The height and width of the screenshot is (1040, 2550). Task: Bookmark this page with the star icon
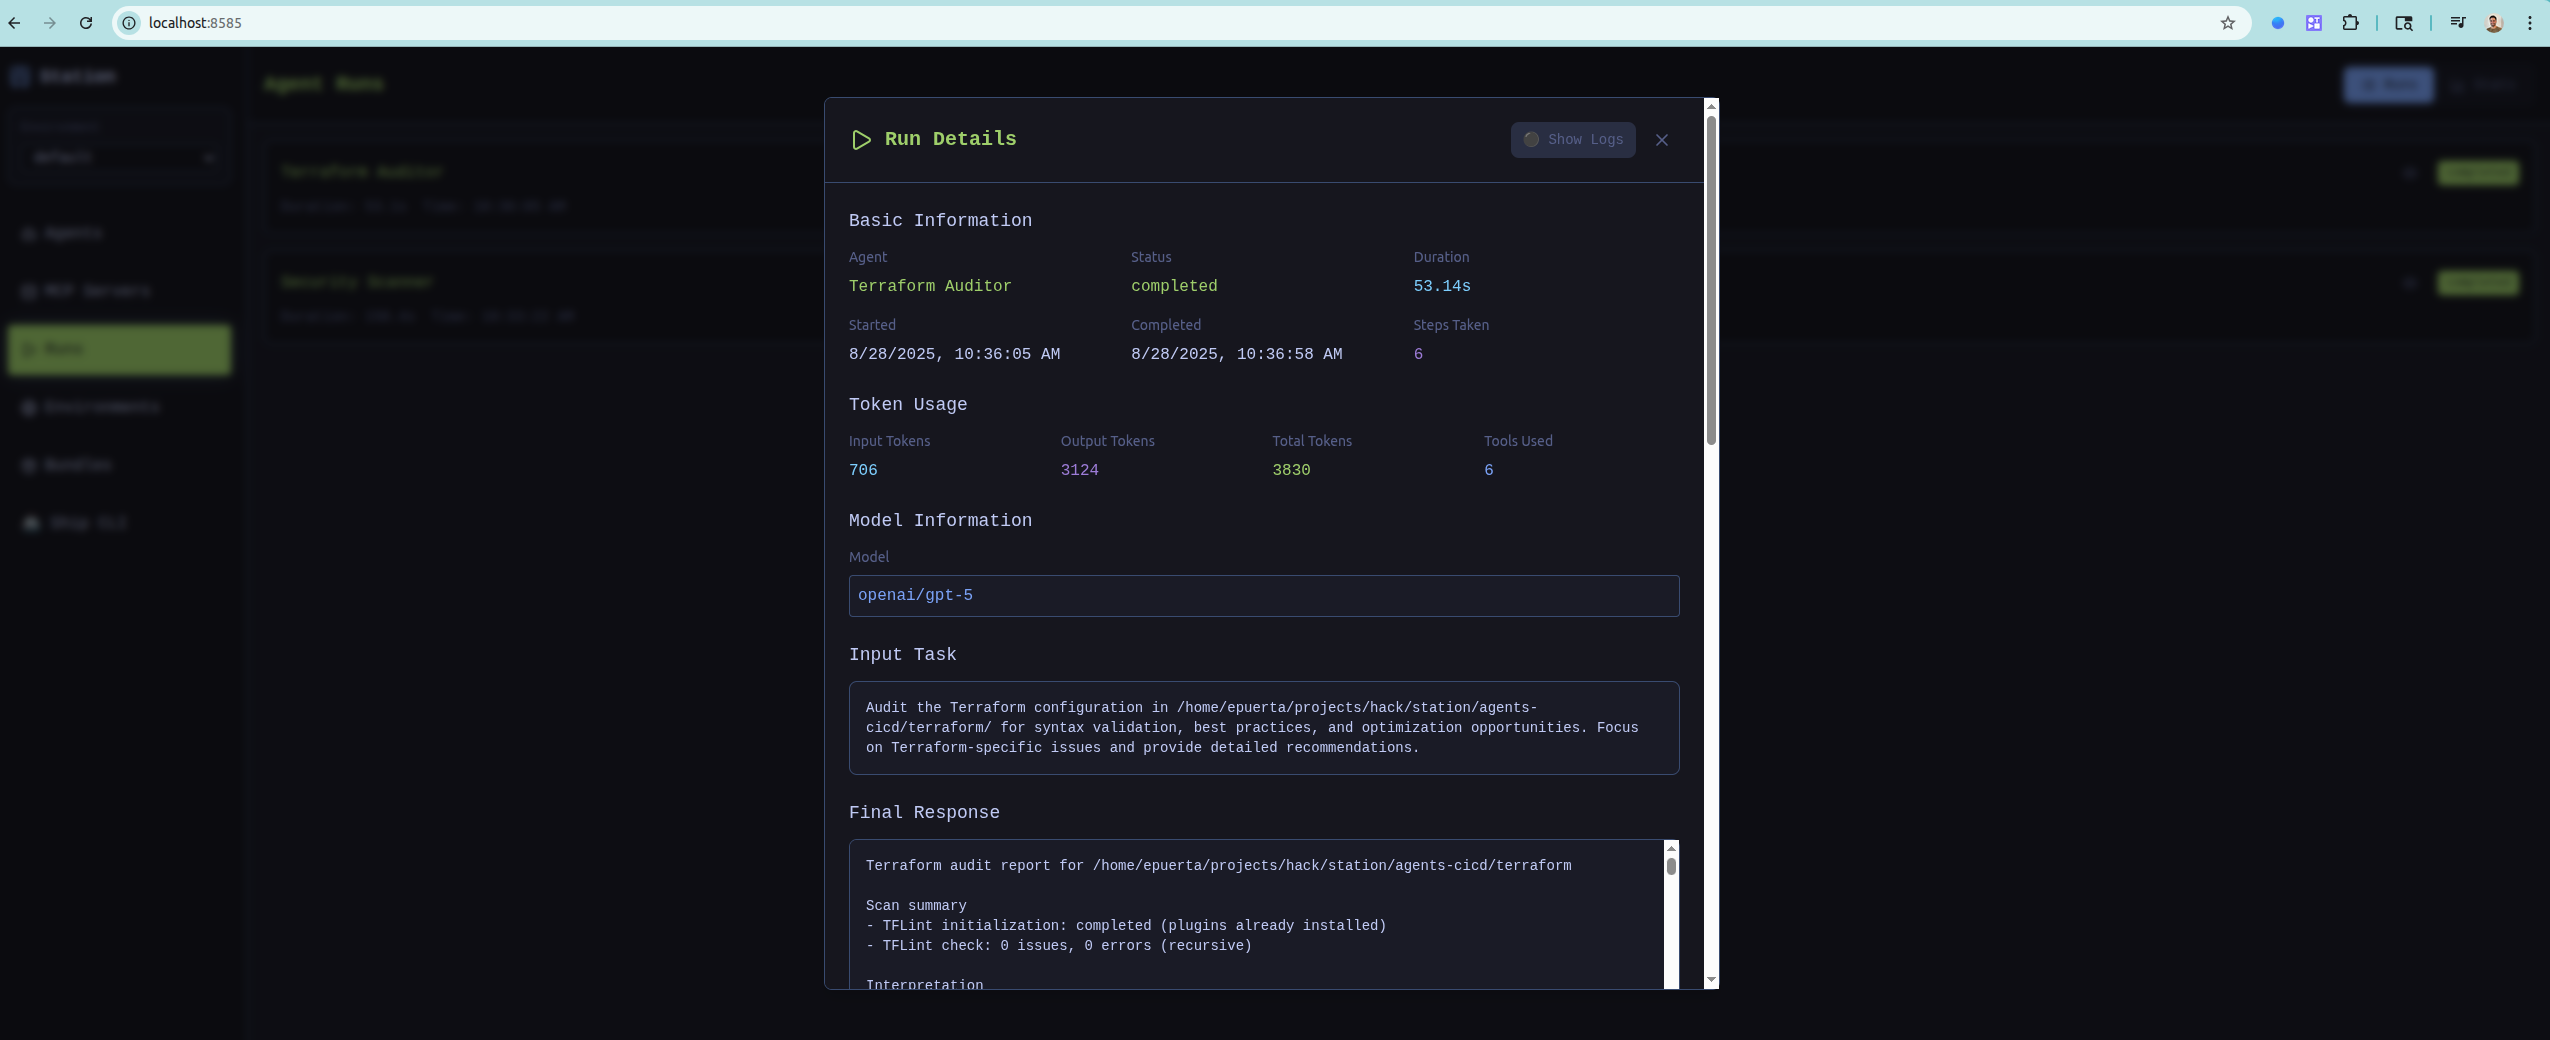pos(2228,23)
